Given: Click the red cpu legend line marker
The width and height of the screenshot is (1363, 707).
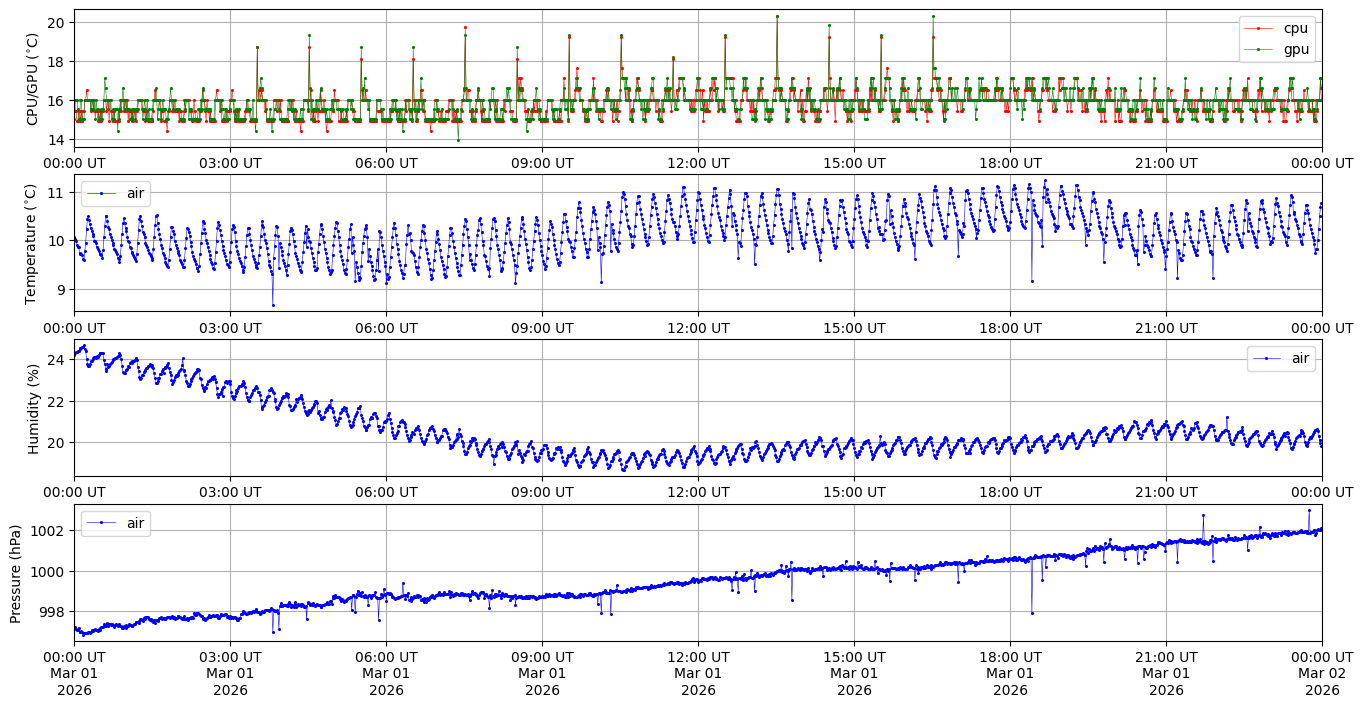Looking at the screenshot, I should pos(1262,28).
